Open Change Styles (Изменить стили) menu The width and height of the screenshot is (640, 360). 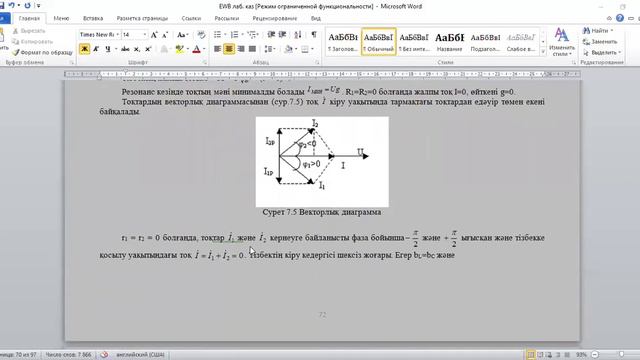coord(562,42)
